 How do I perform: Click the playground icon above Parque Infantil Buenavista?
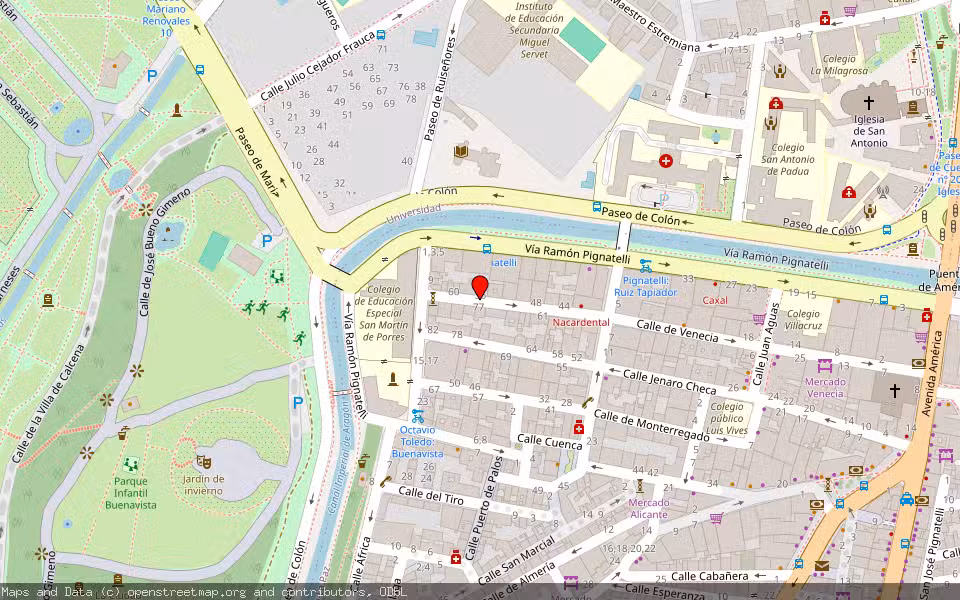130,465
